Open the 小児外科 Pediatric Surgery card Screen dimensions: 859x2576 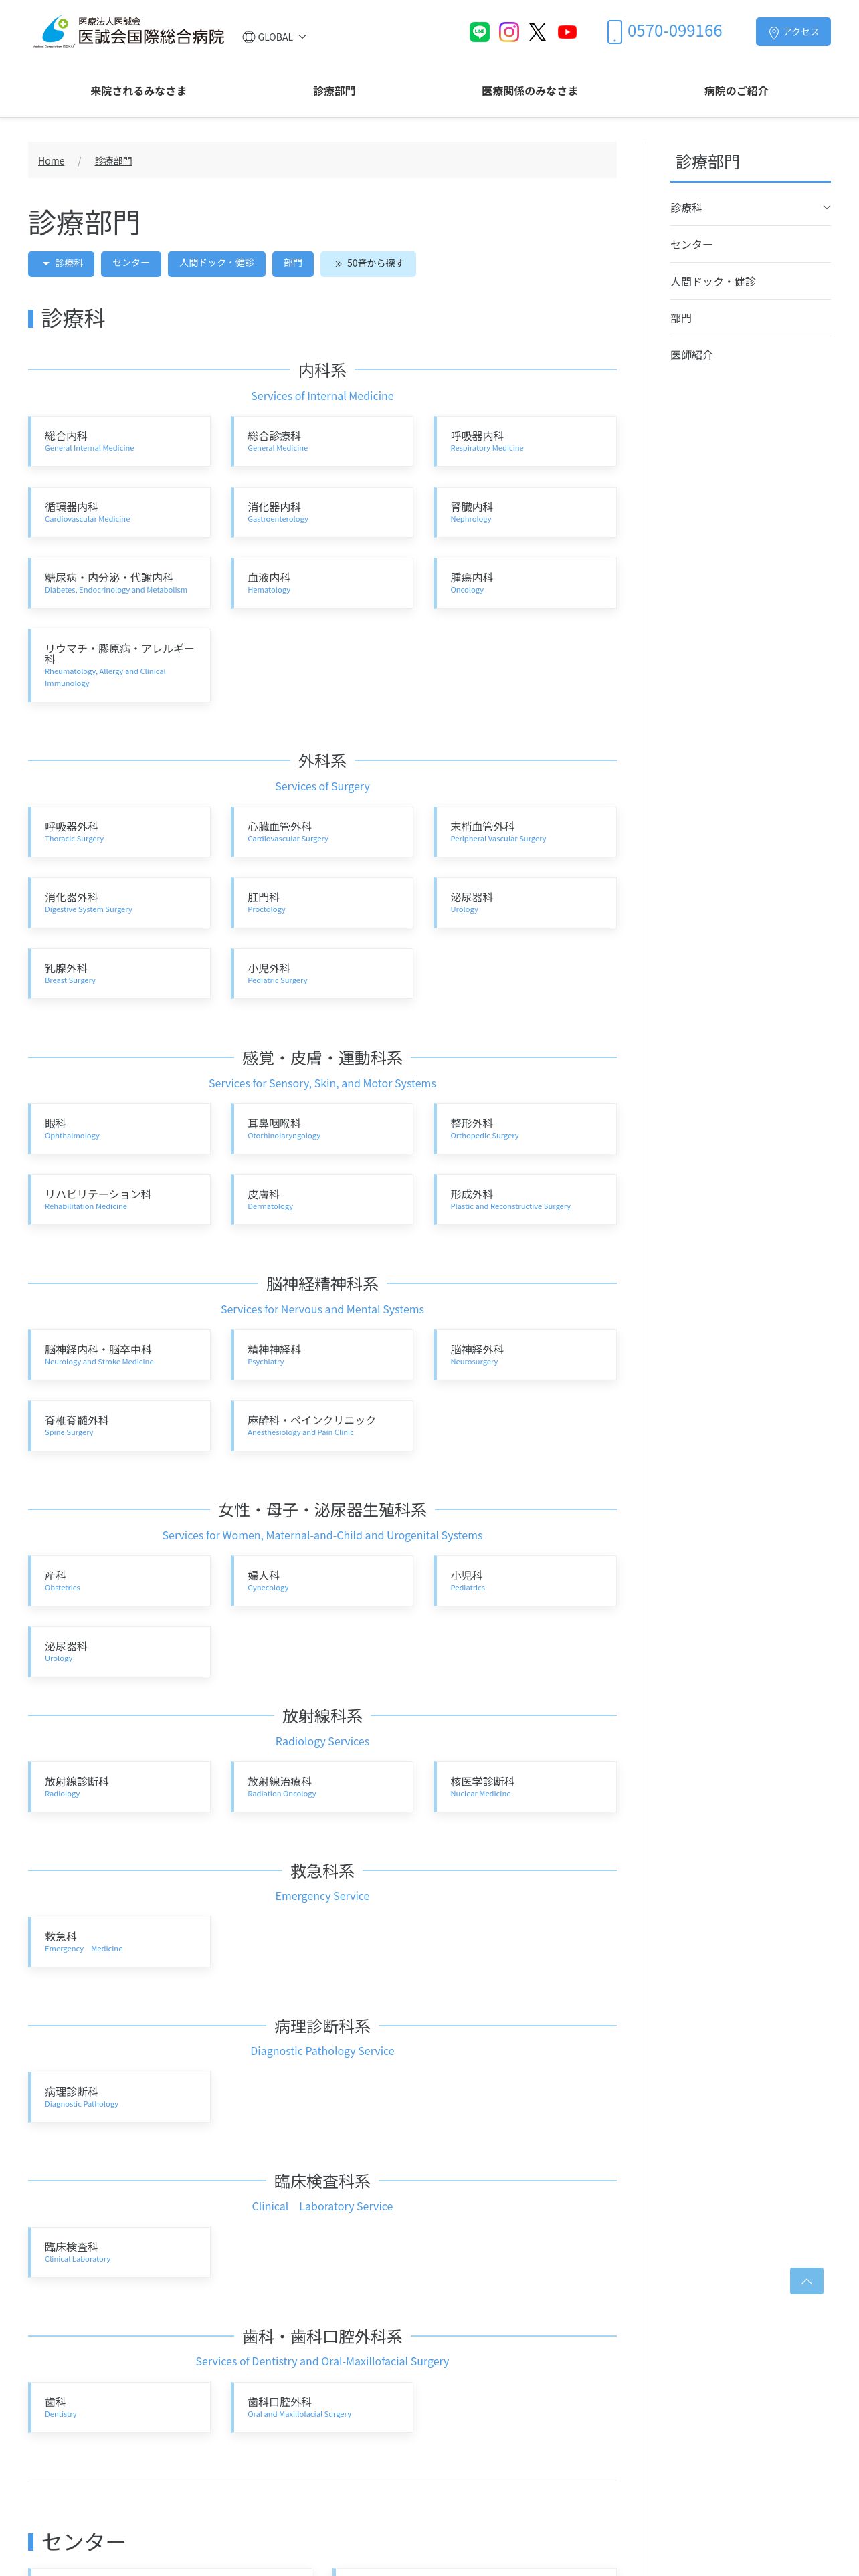point(322,974)
